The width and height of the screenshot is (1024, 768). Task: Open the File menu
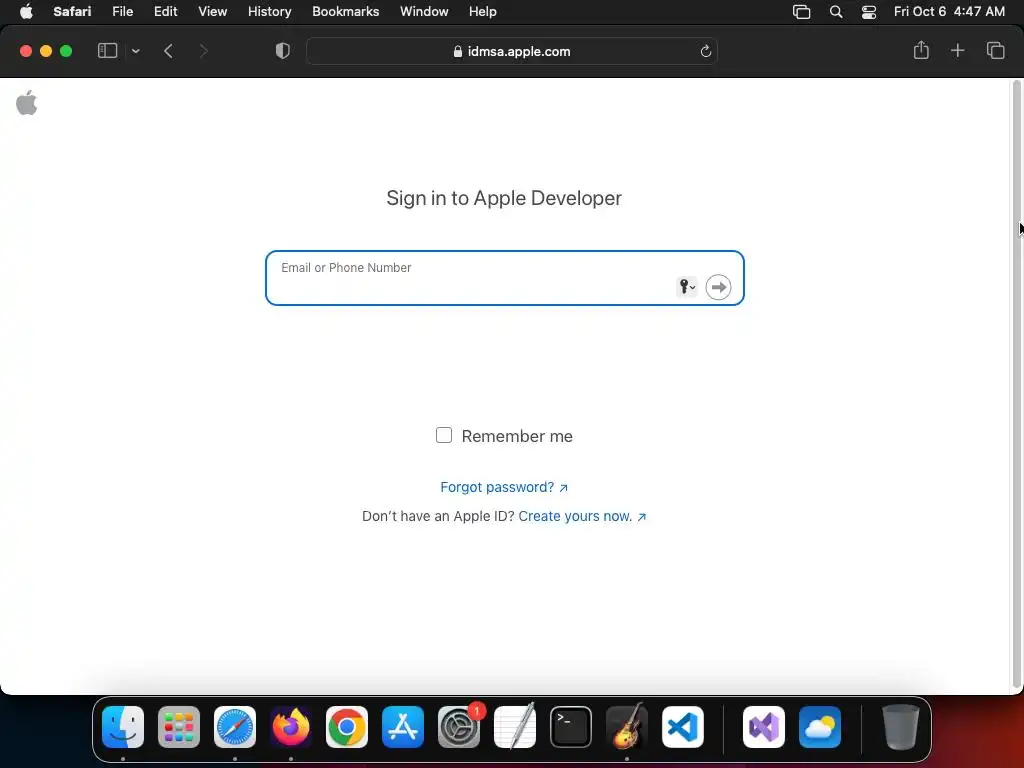tap(122, 11)
